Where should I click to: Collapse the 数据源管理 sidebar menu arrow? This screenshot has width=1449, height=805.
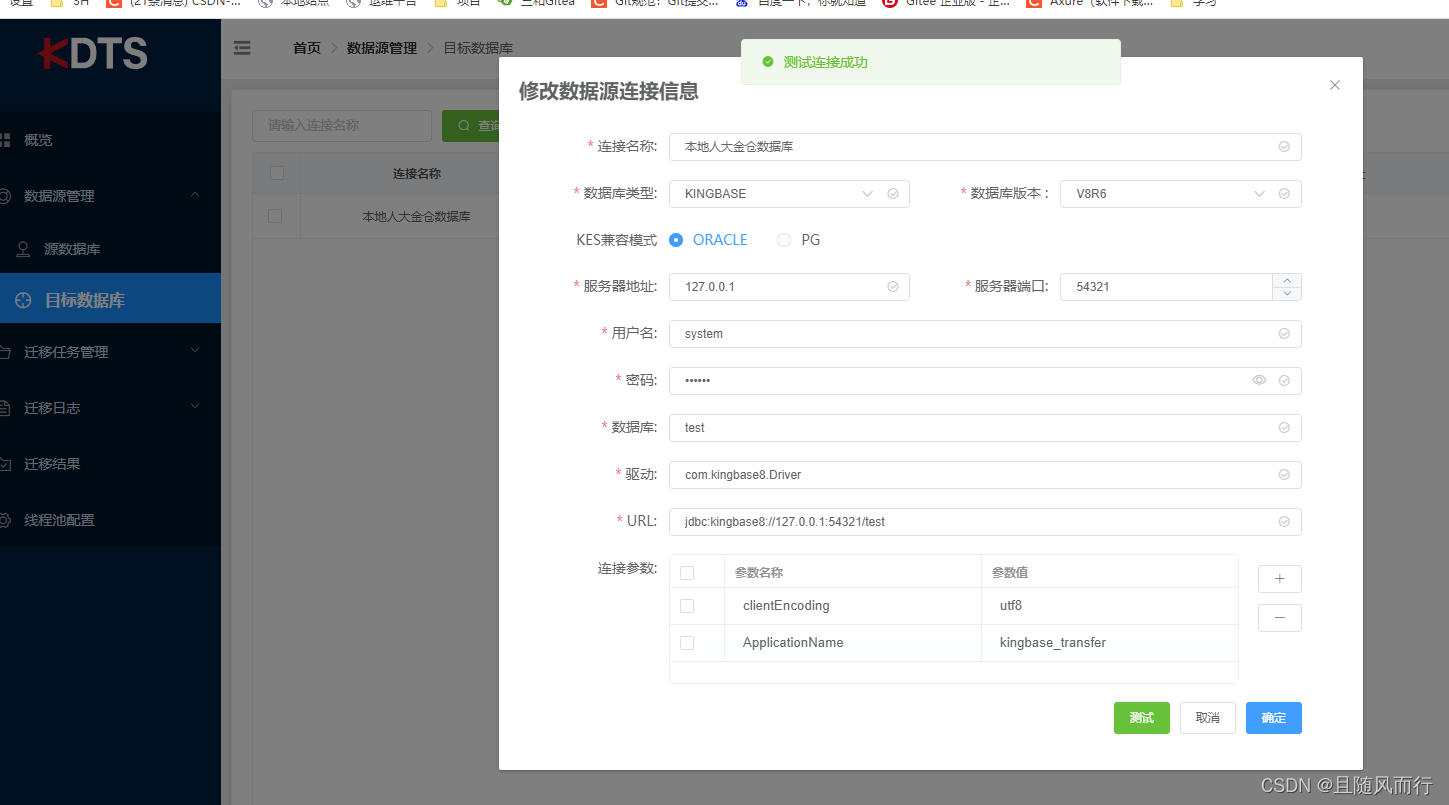(195, 195)
